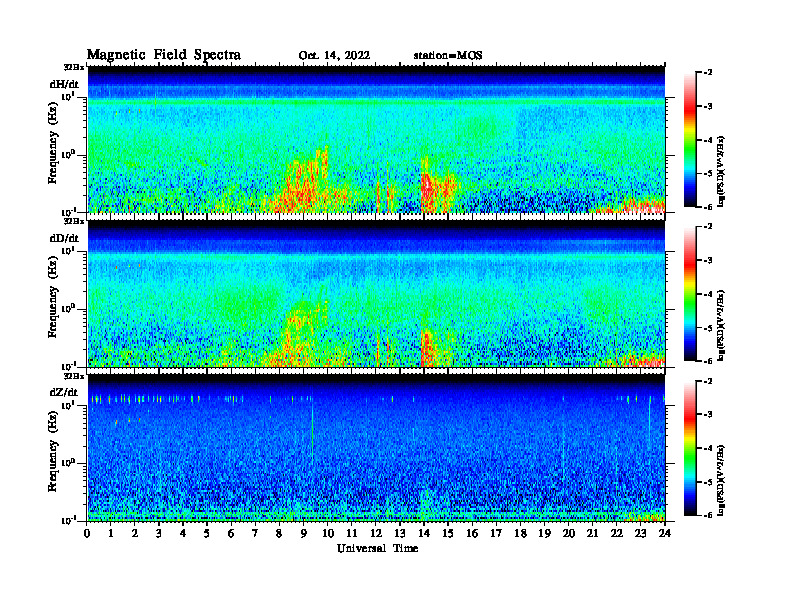Click the "-6" tick of dZ/dt colorbar
The width and height of the screenshot is (792, 612).
[708, 515]
